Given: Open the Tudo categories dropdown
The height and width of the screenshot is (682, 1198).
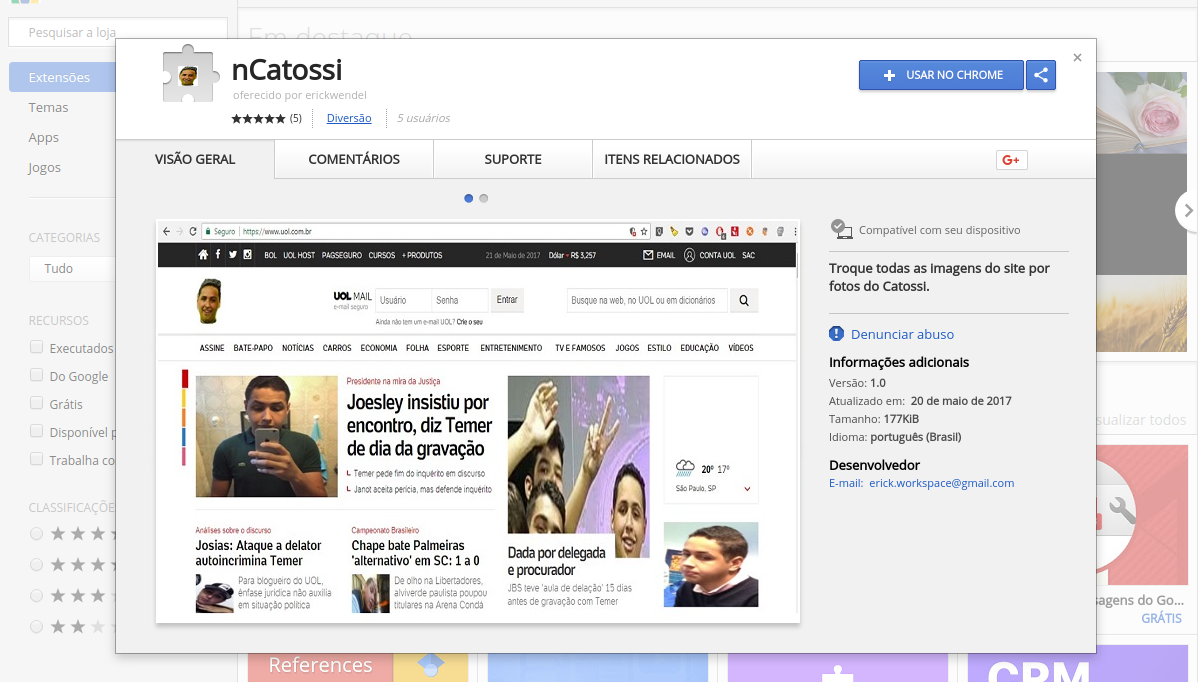Looking at the screenshot, I should 73,268.
